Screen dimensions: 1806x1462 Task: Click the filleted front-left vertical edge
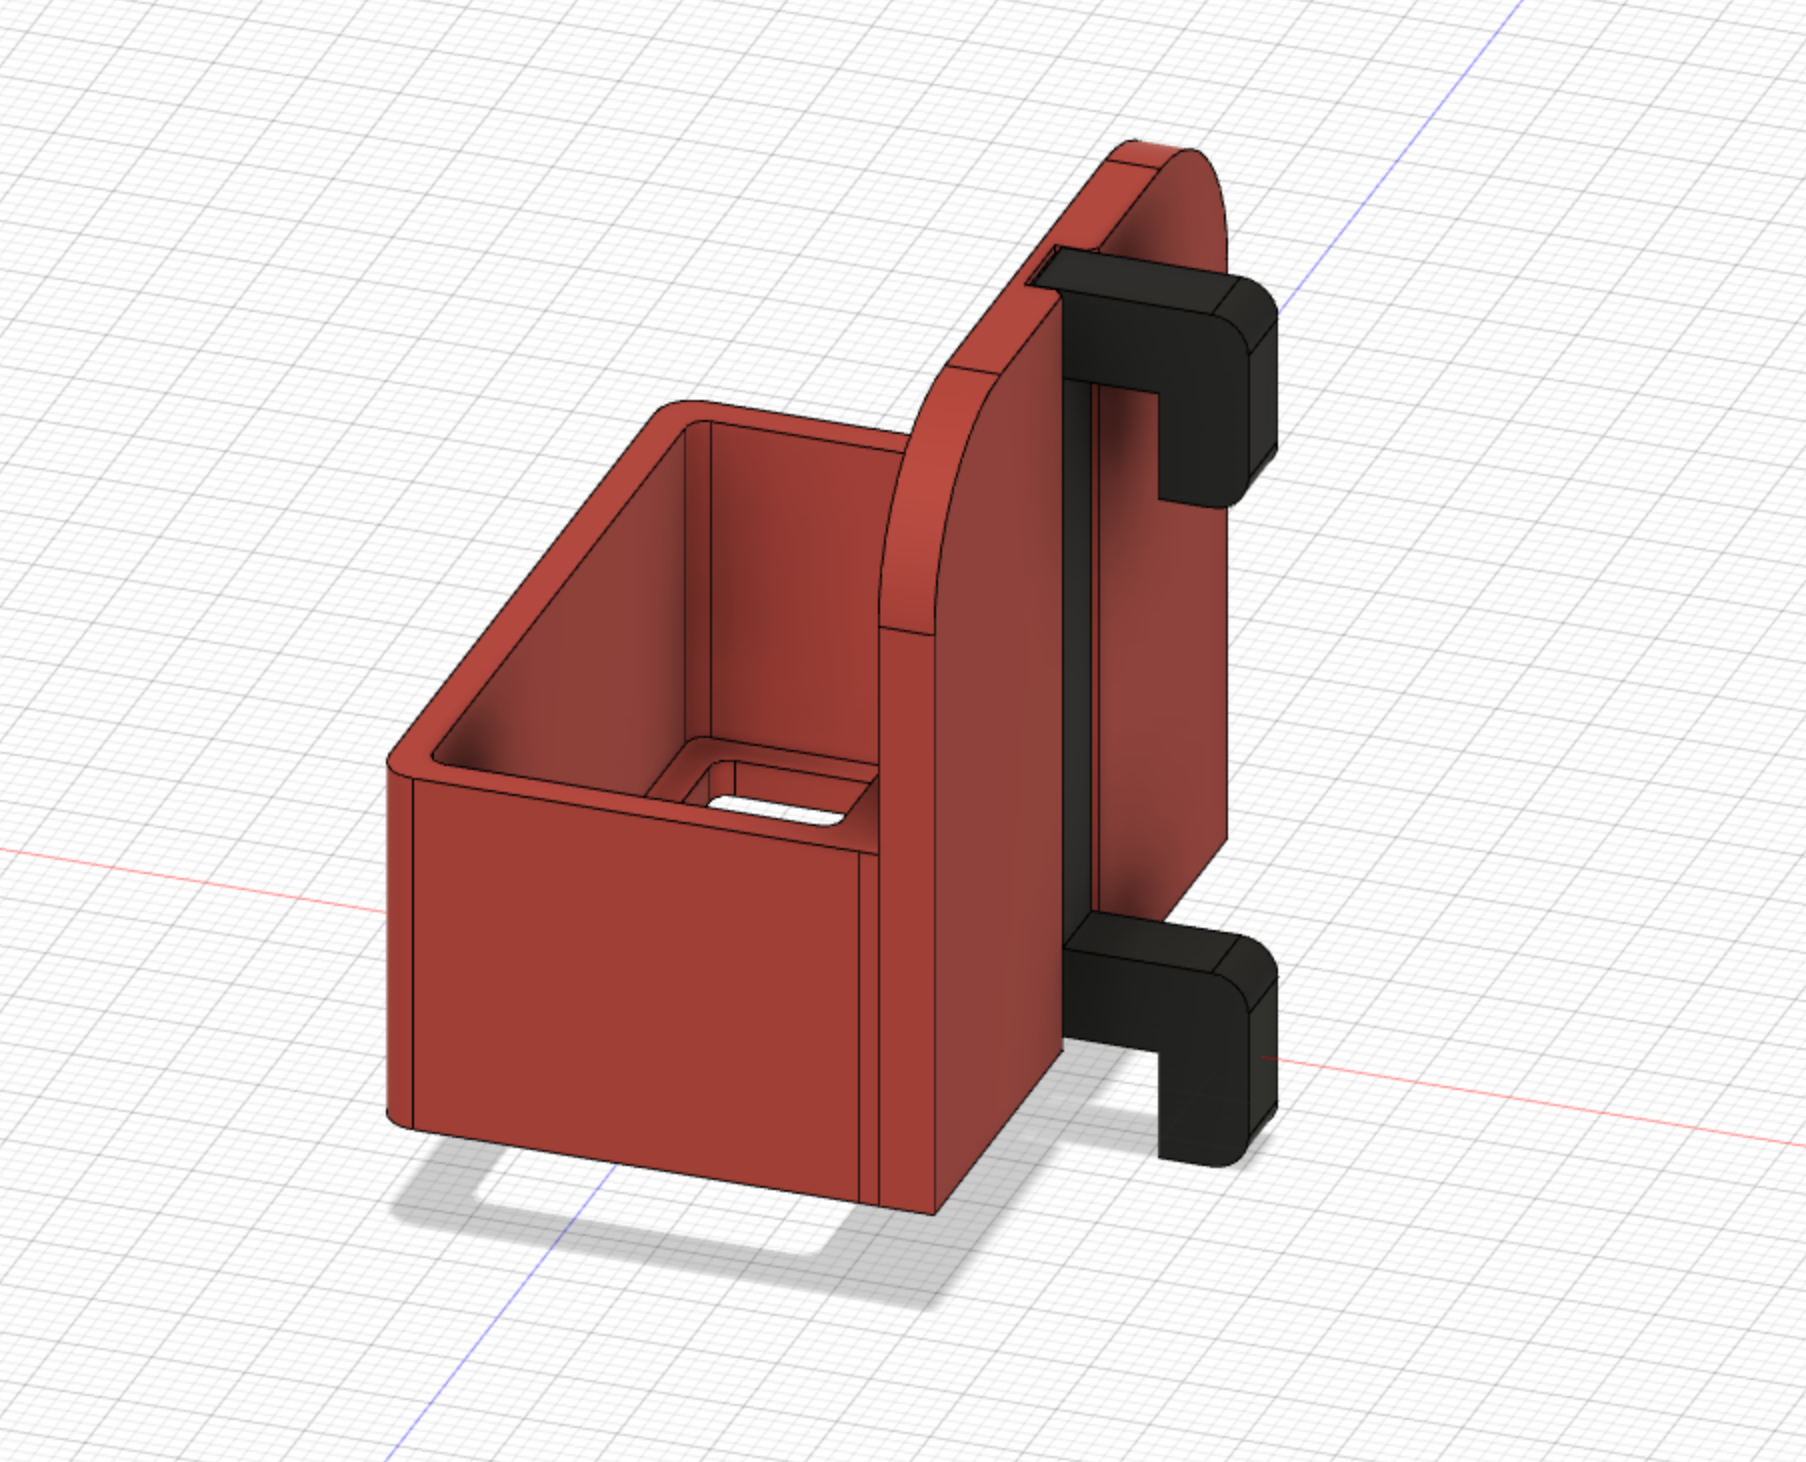coord(400,950)
